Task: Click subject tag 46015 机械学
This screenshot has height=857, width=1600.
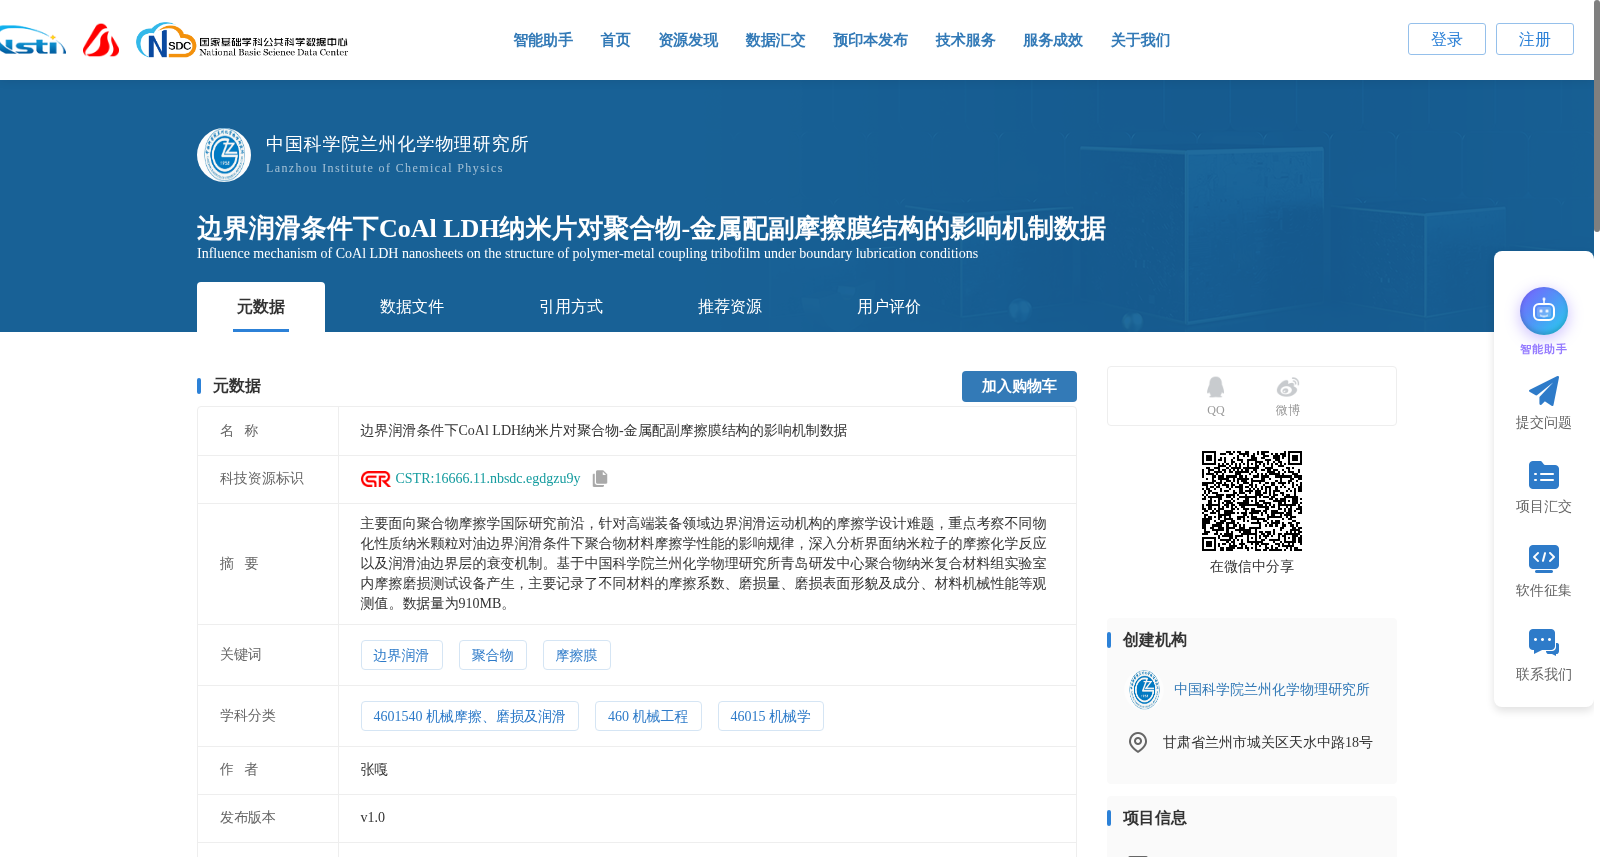Action: coord(771,716)
